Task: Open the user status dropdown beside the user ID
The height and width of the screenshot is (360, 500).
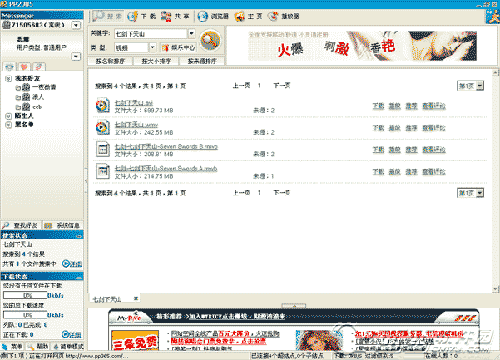Action: (x=76, y=25)
